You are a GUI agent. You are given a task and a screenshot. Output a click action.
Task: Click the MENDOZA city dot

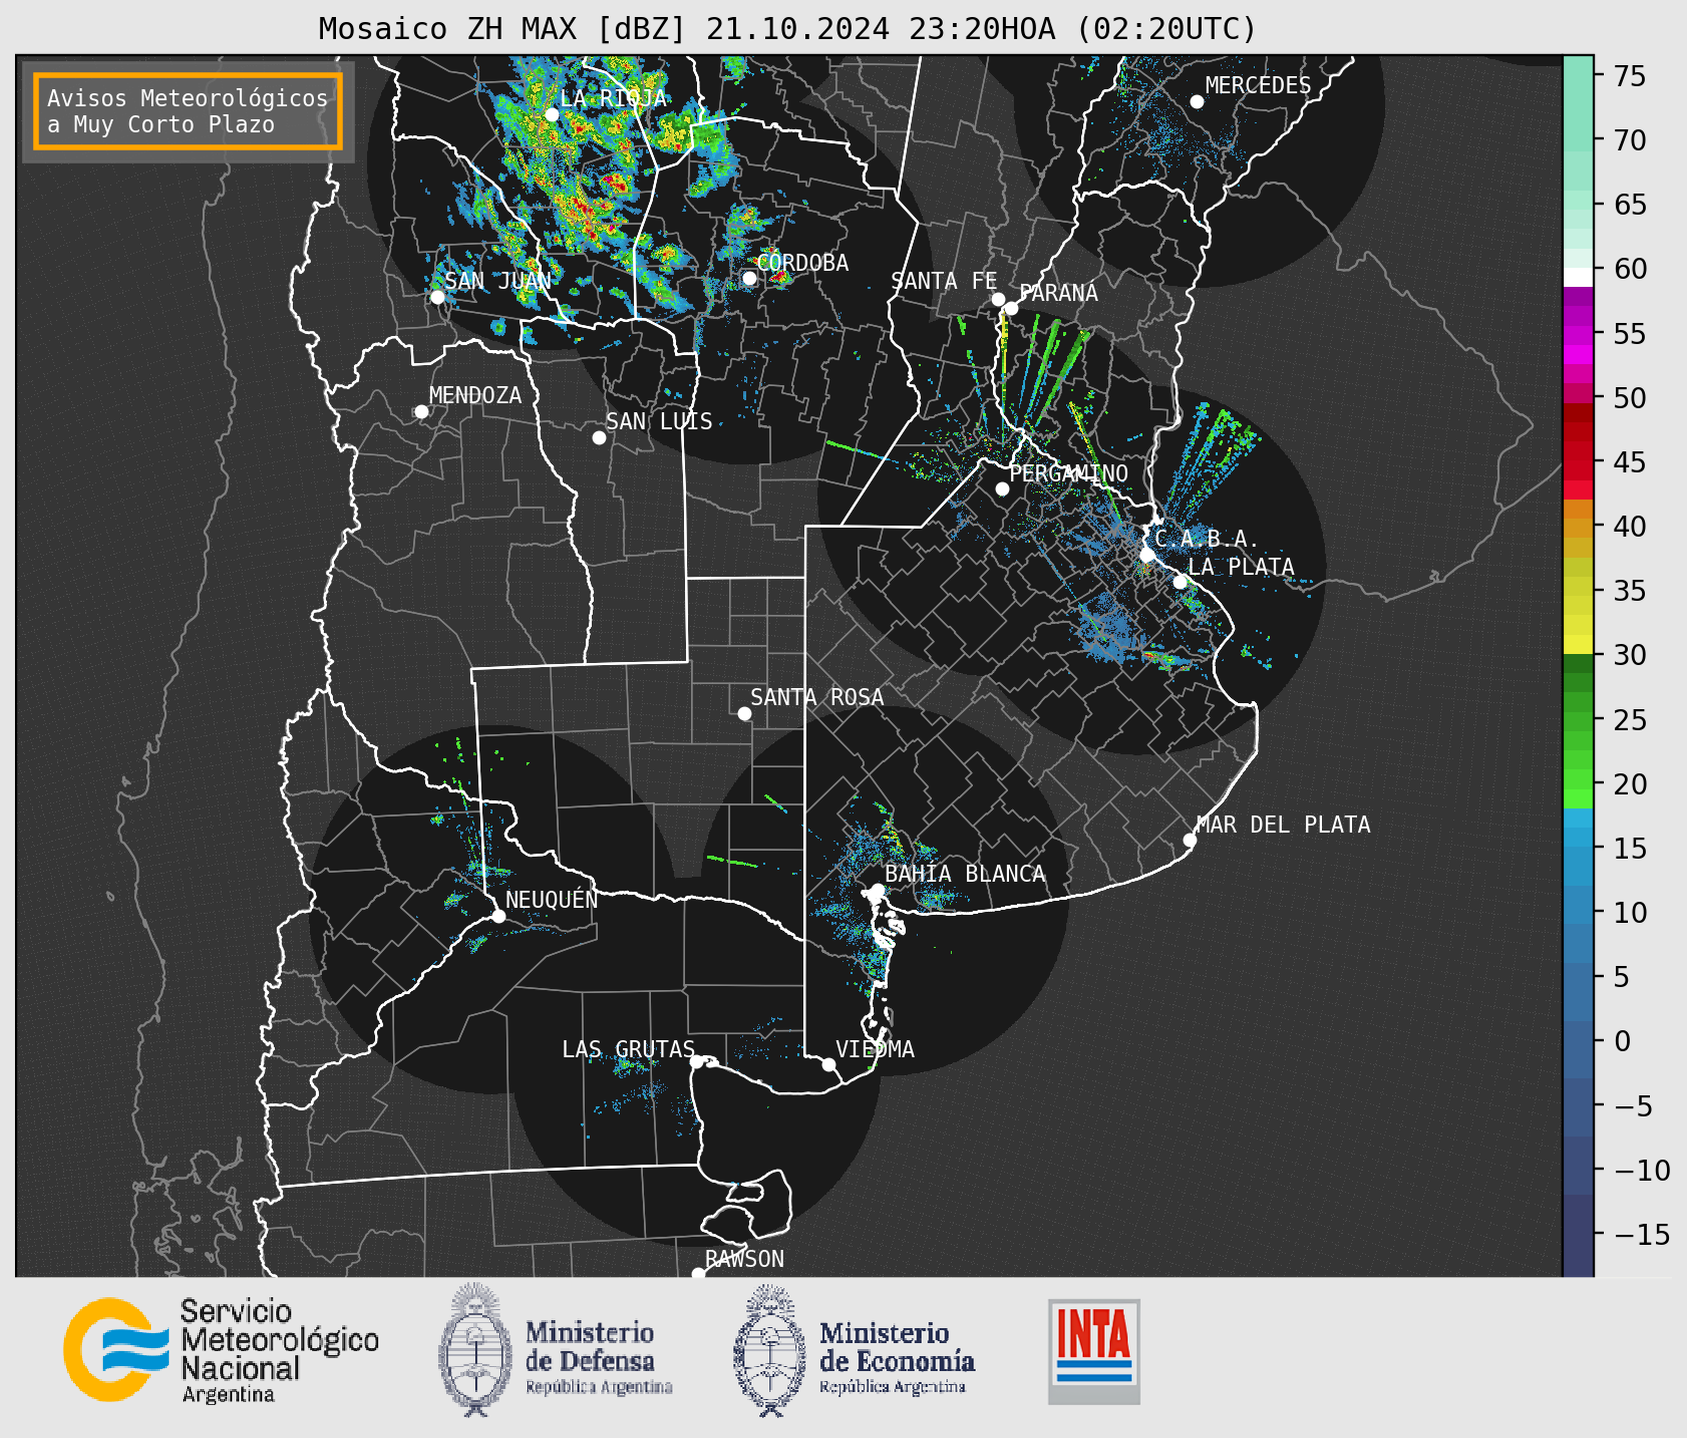coord(421,412)
